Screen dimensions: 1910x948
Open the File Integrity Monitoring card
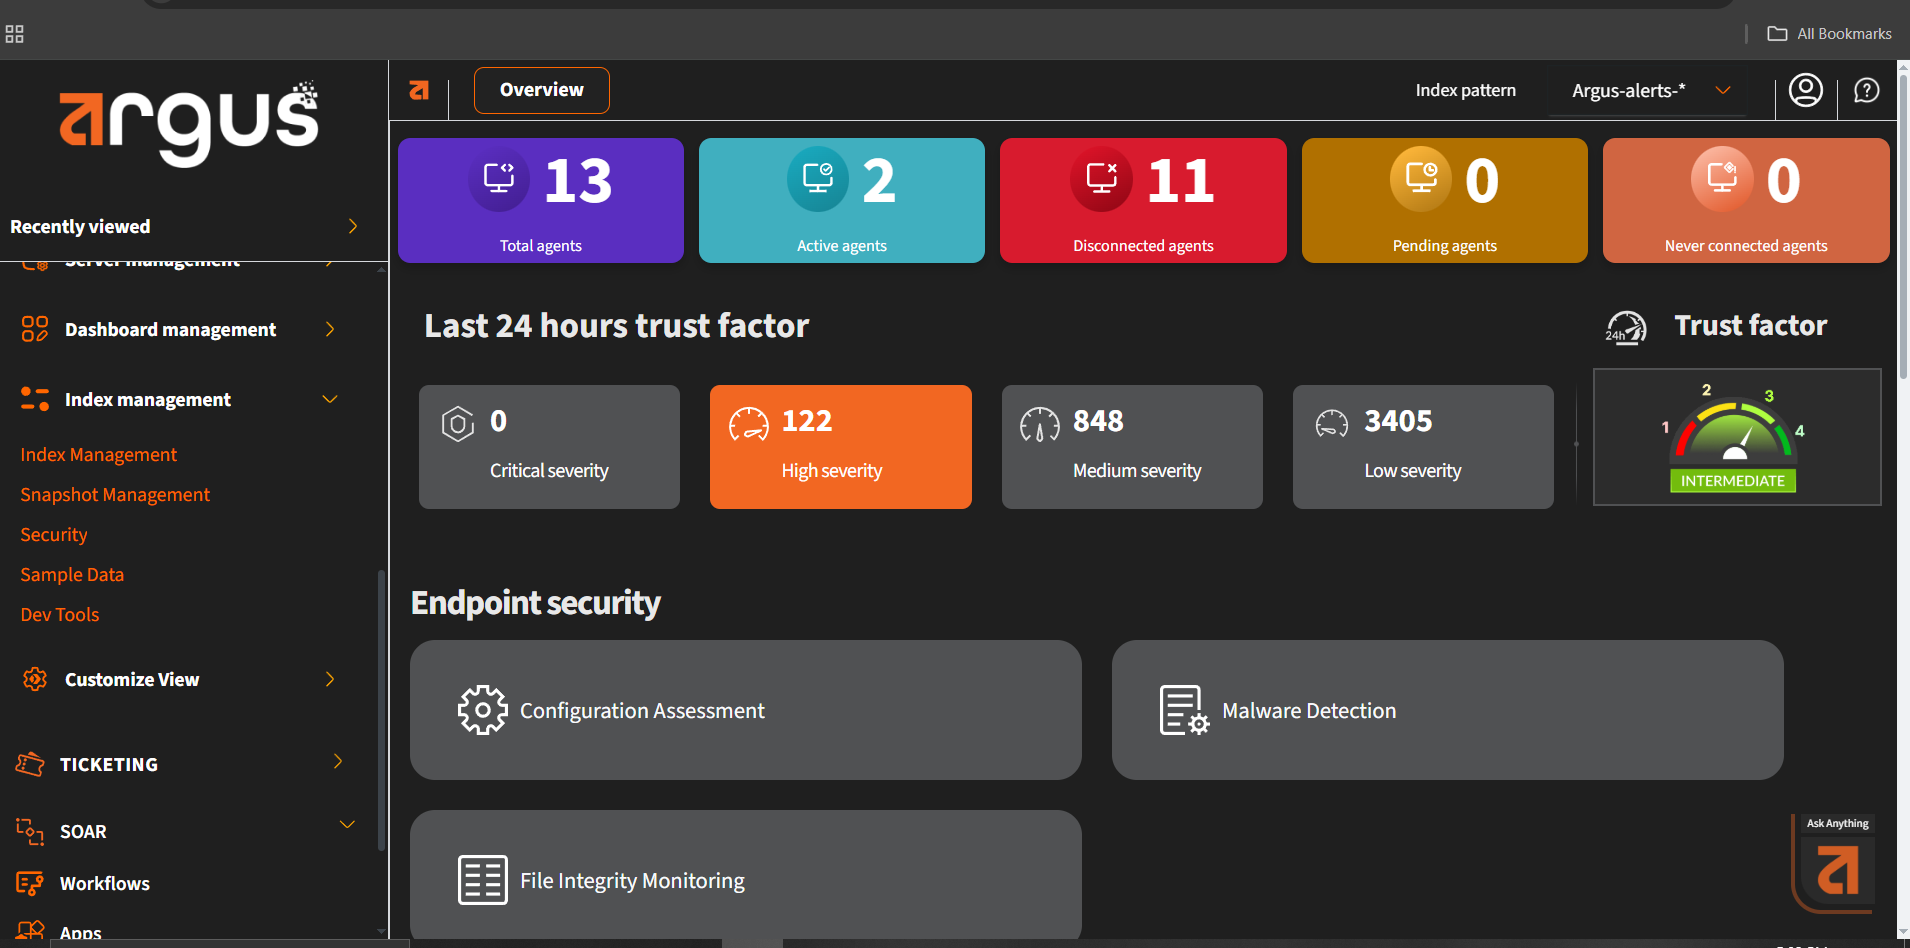[x=745, y=875]
